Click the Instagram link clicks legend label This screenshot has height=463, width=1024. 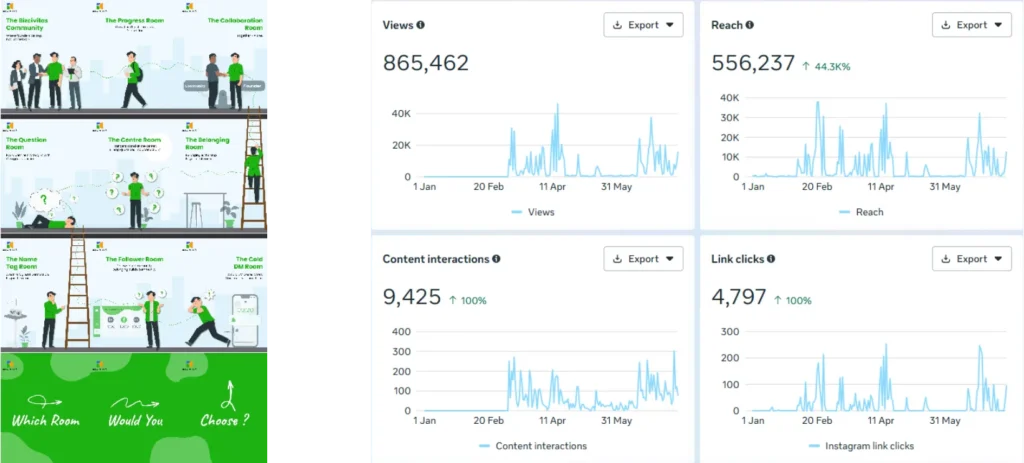[x=868, y=446]
